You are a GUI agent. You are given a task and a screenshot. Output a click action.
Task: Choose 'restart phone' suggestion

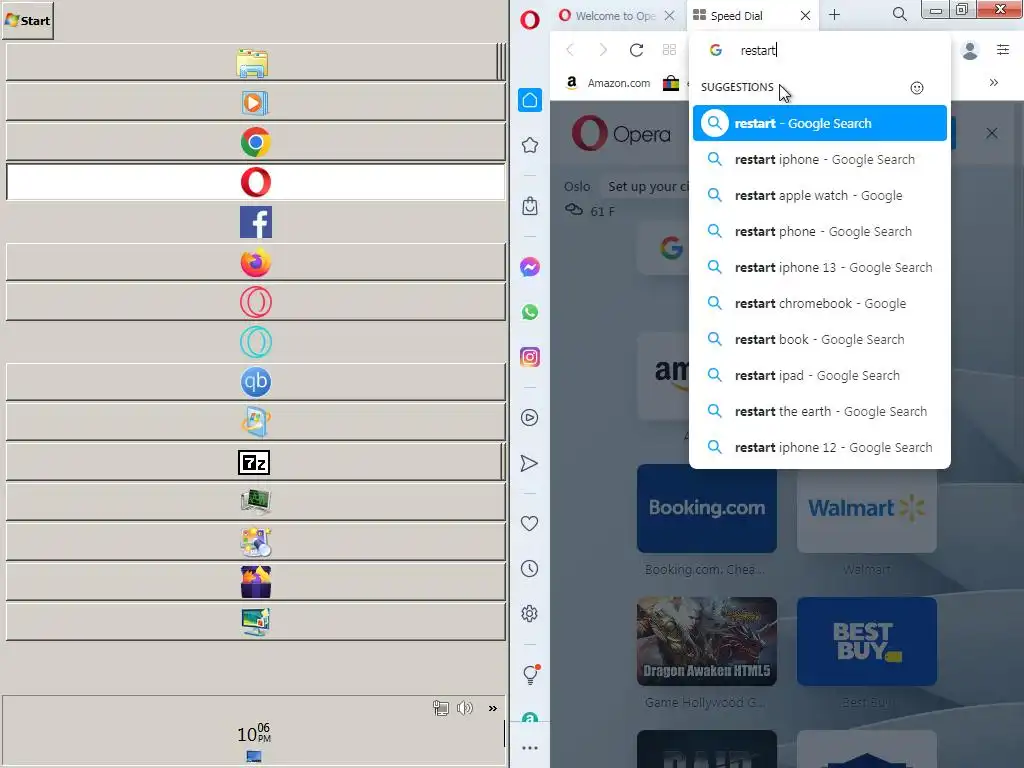click(x=820, y=231)
